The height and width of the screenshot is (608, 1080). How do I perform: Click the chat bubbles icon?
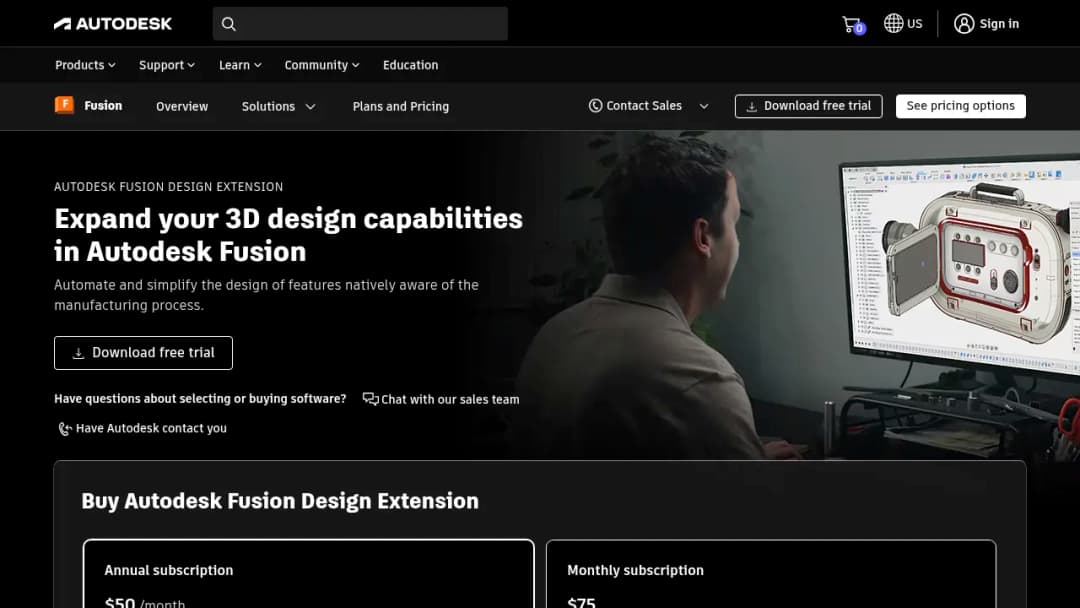(371, 399)
